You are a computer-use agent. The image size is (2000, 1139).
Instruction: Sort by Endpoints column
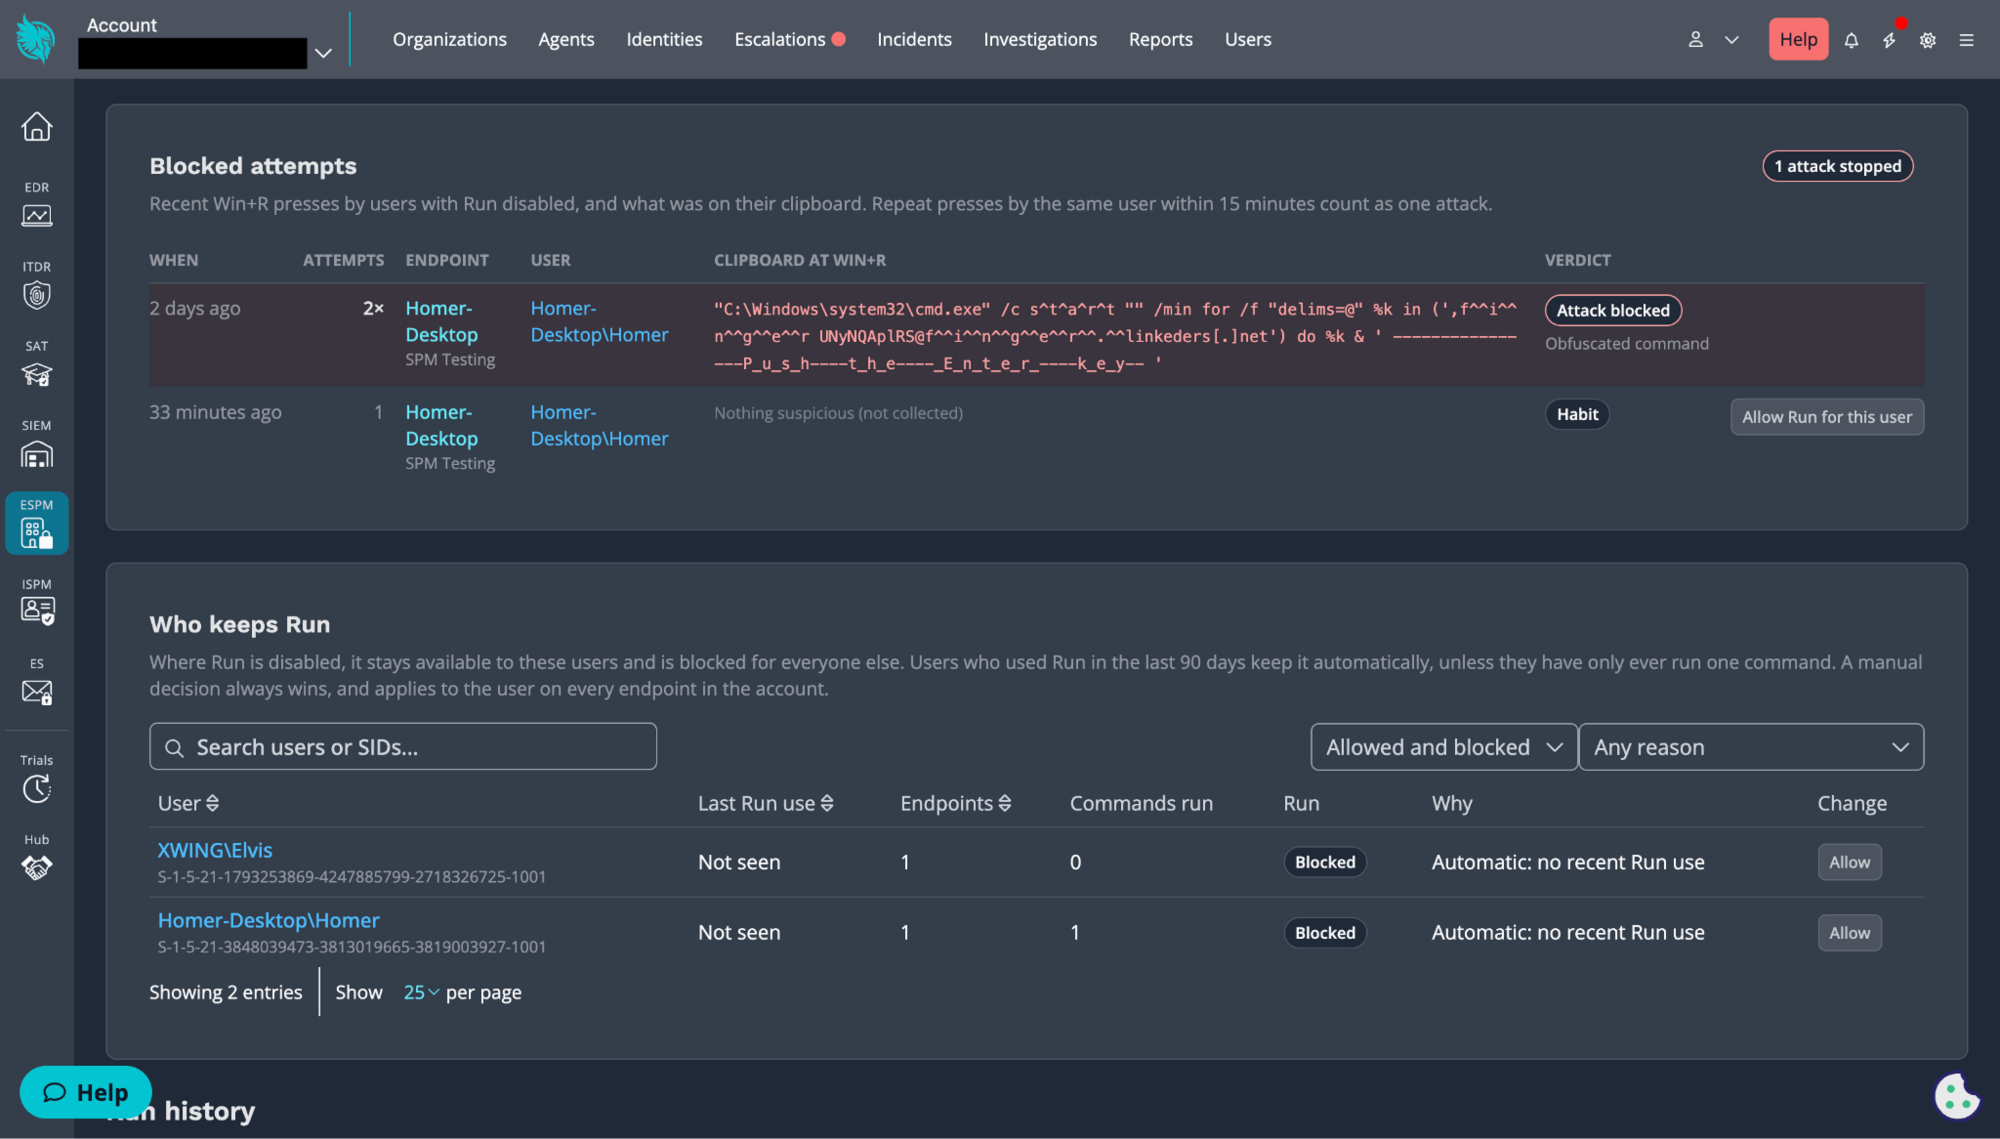(955, 803)
